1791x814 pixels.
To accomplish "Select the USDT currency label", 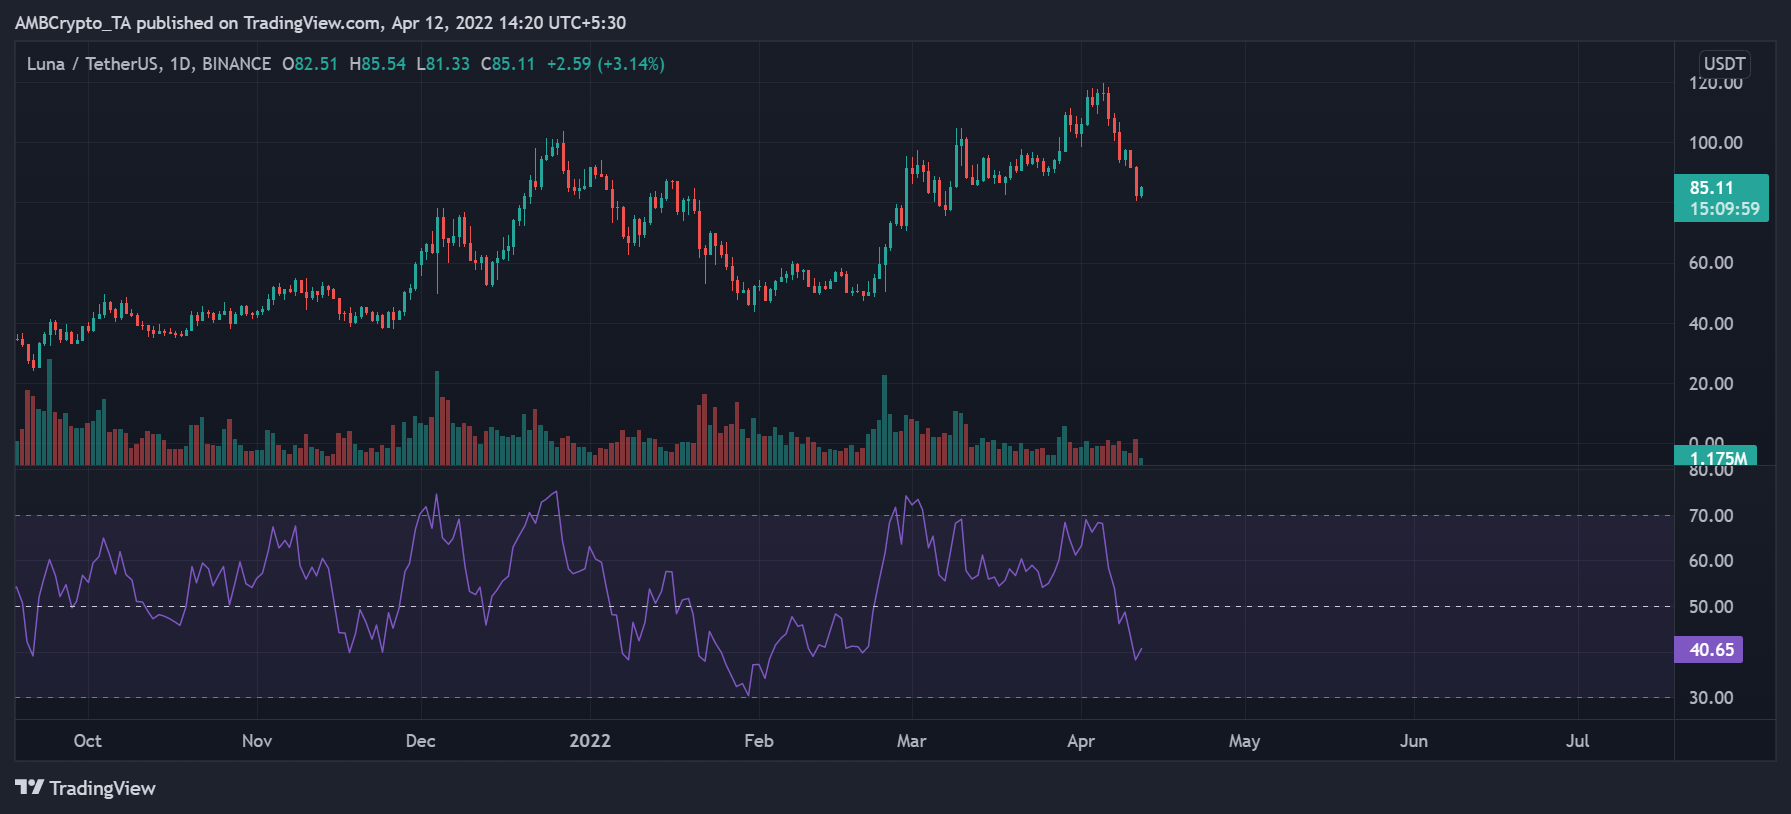I will click(1725, 63).
